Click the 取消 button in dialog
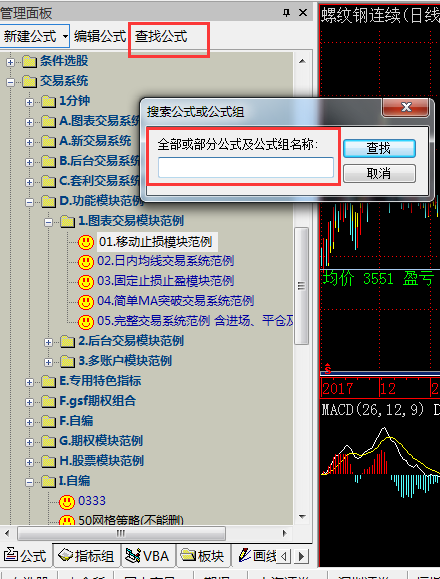 (379, 173)
